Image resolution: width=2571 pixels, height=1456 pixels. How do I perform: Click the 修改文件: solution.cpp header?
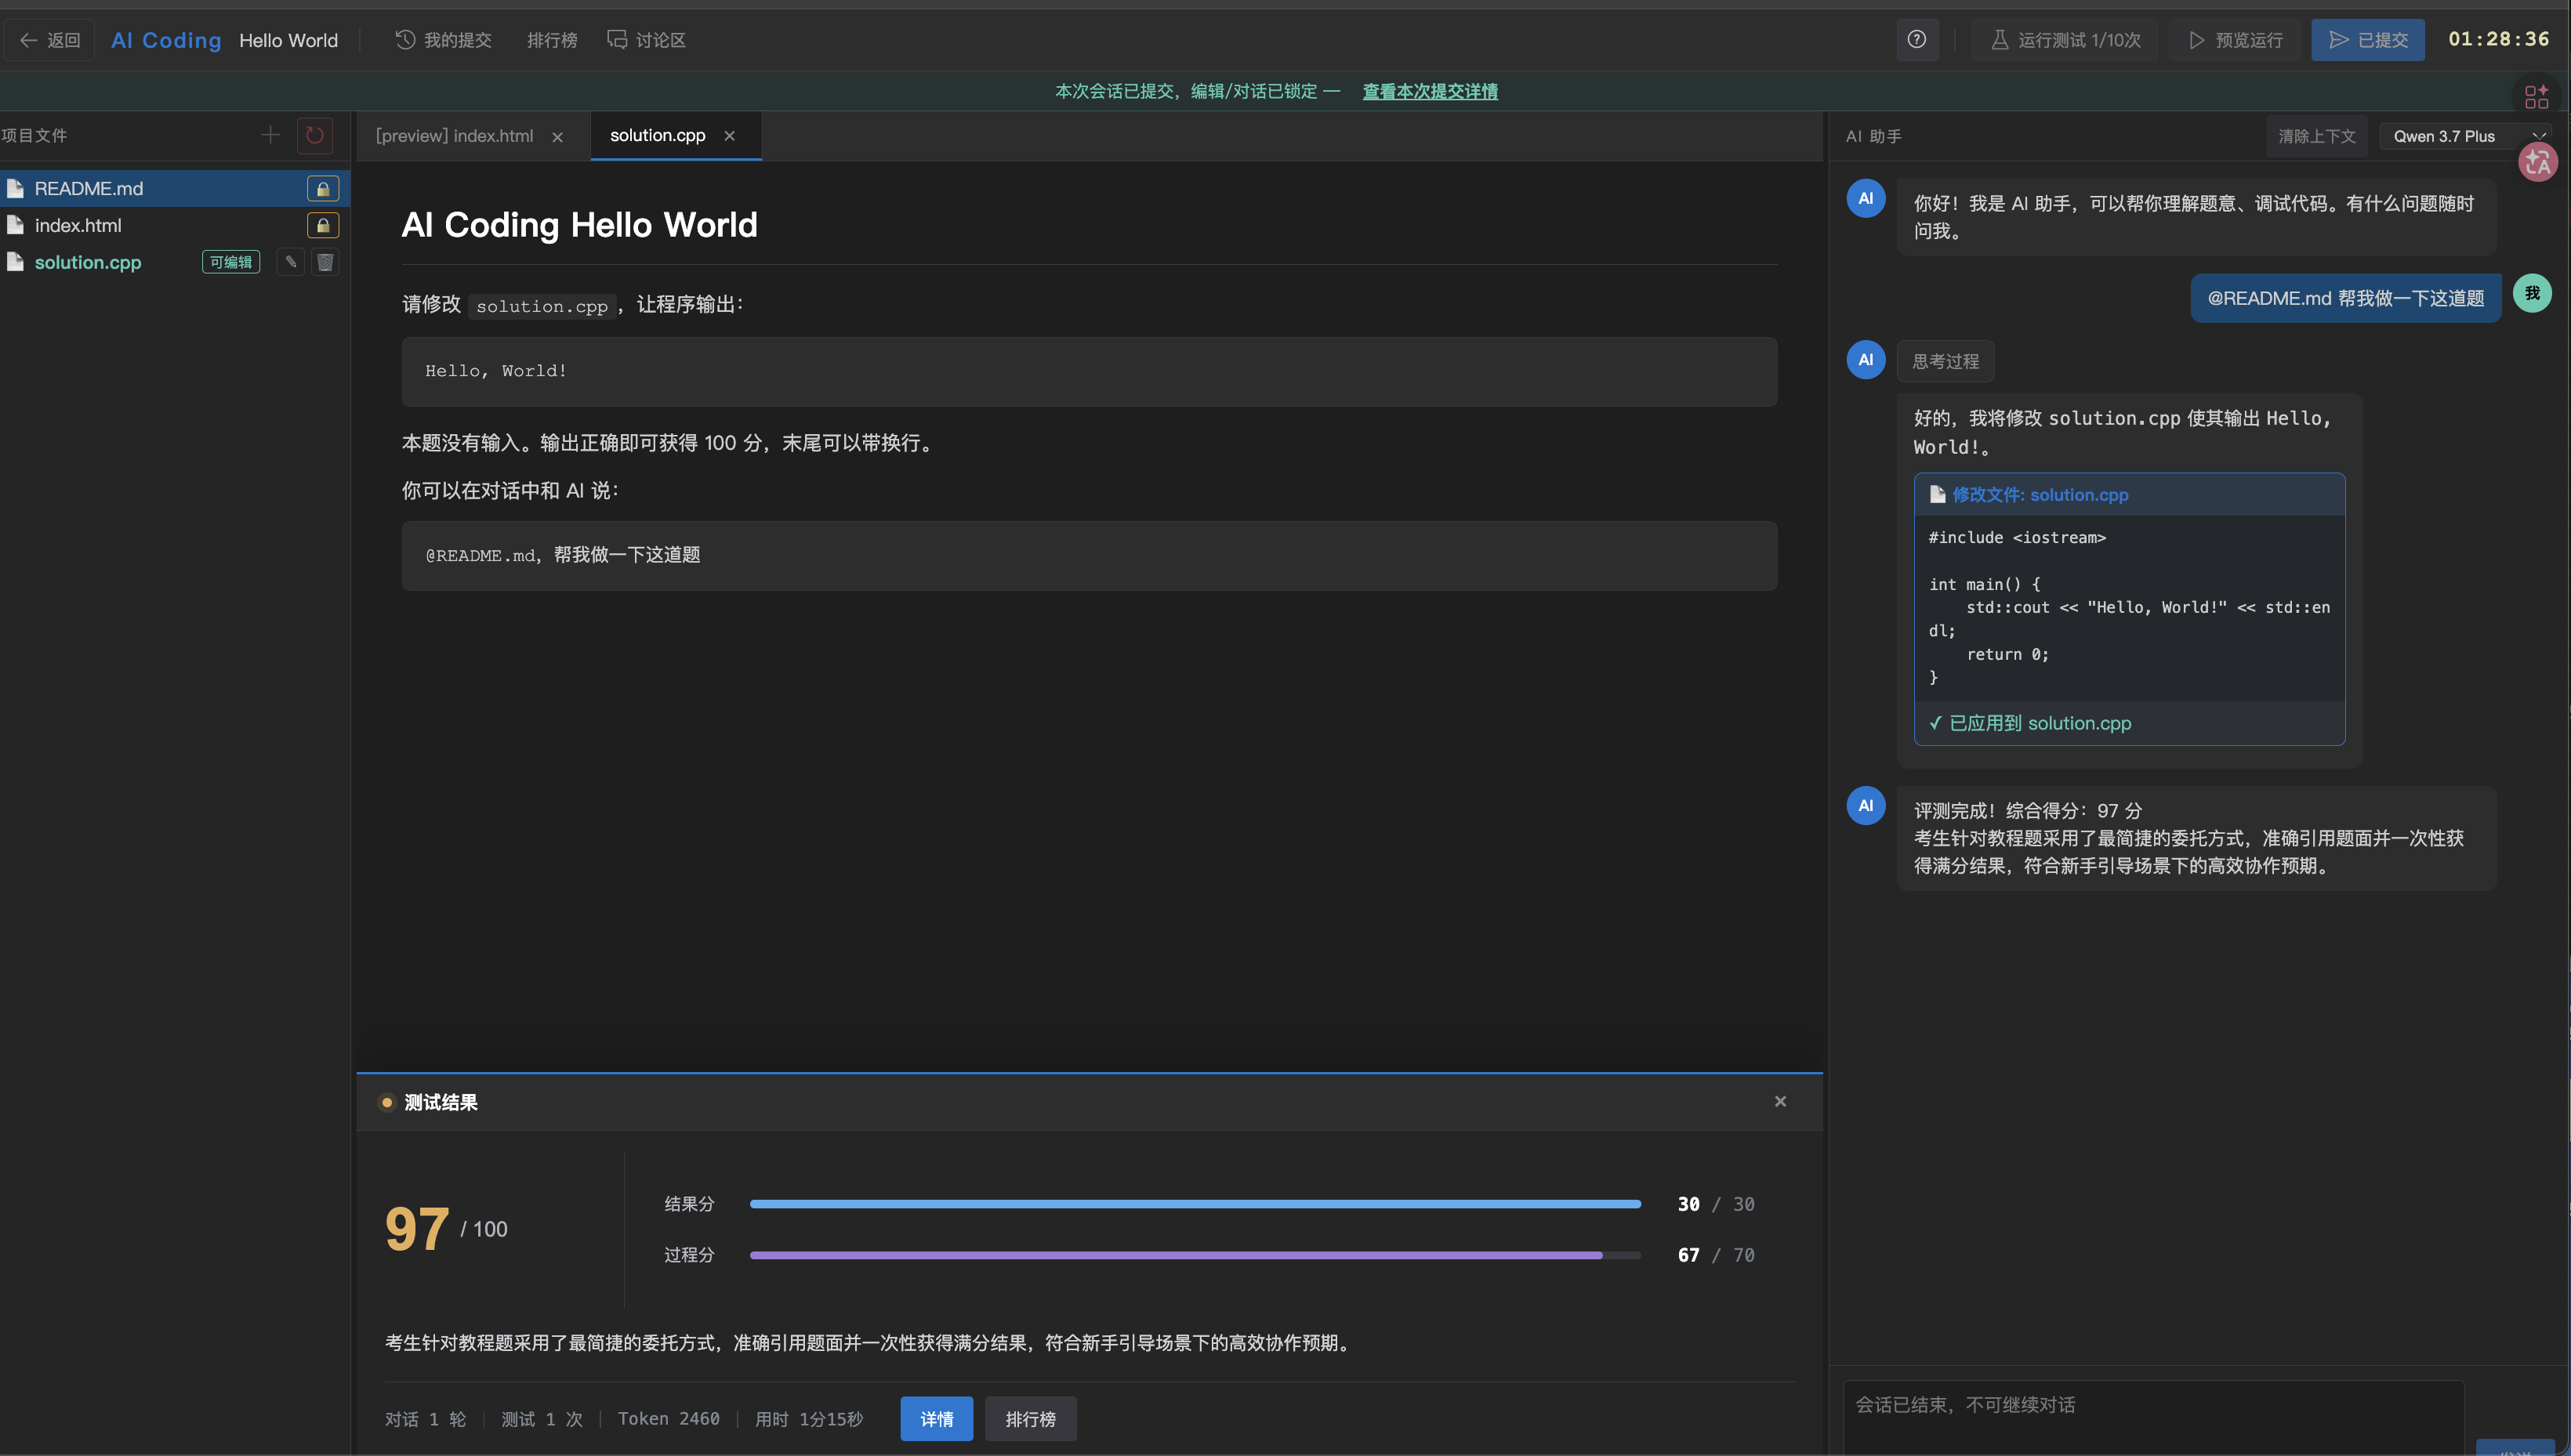pyautogui.click(x=2129, y=495)
